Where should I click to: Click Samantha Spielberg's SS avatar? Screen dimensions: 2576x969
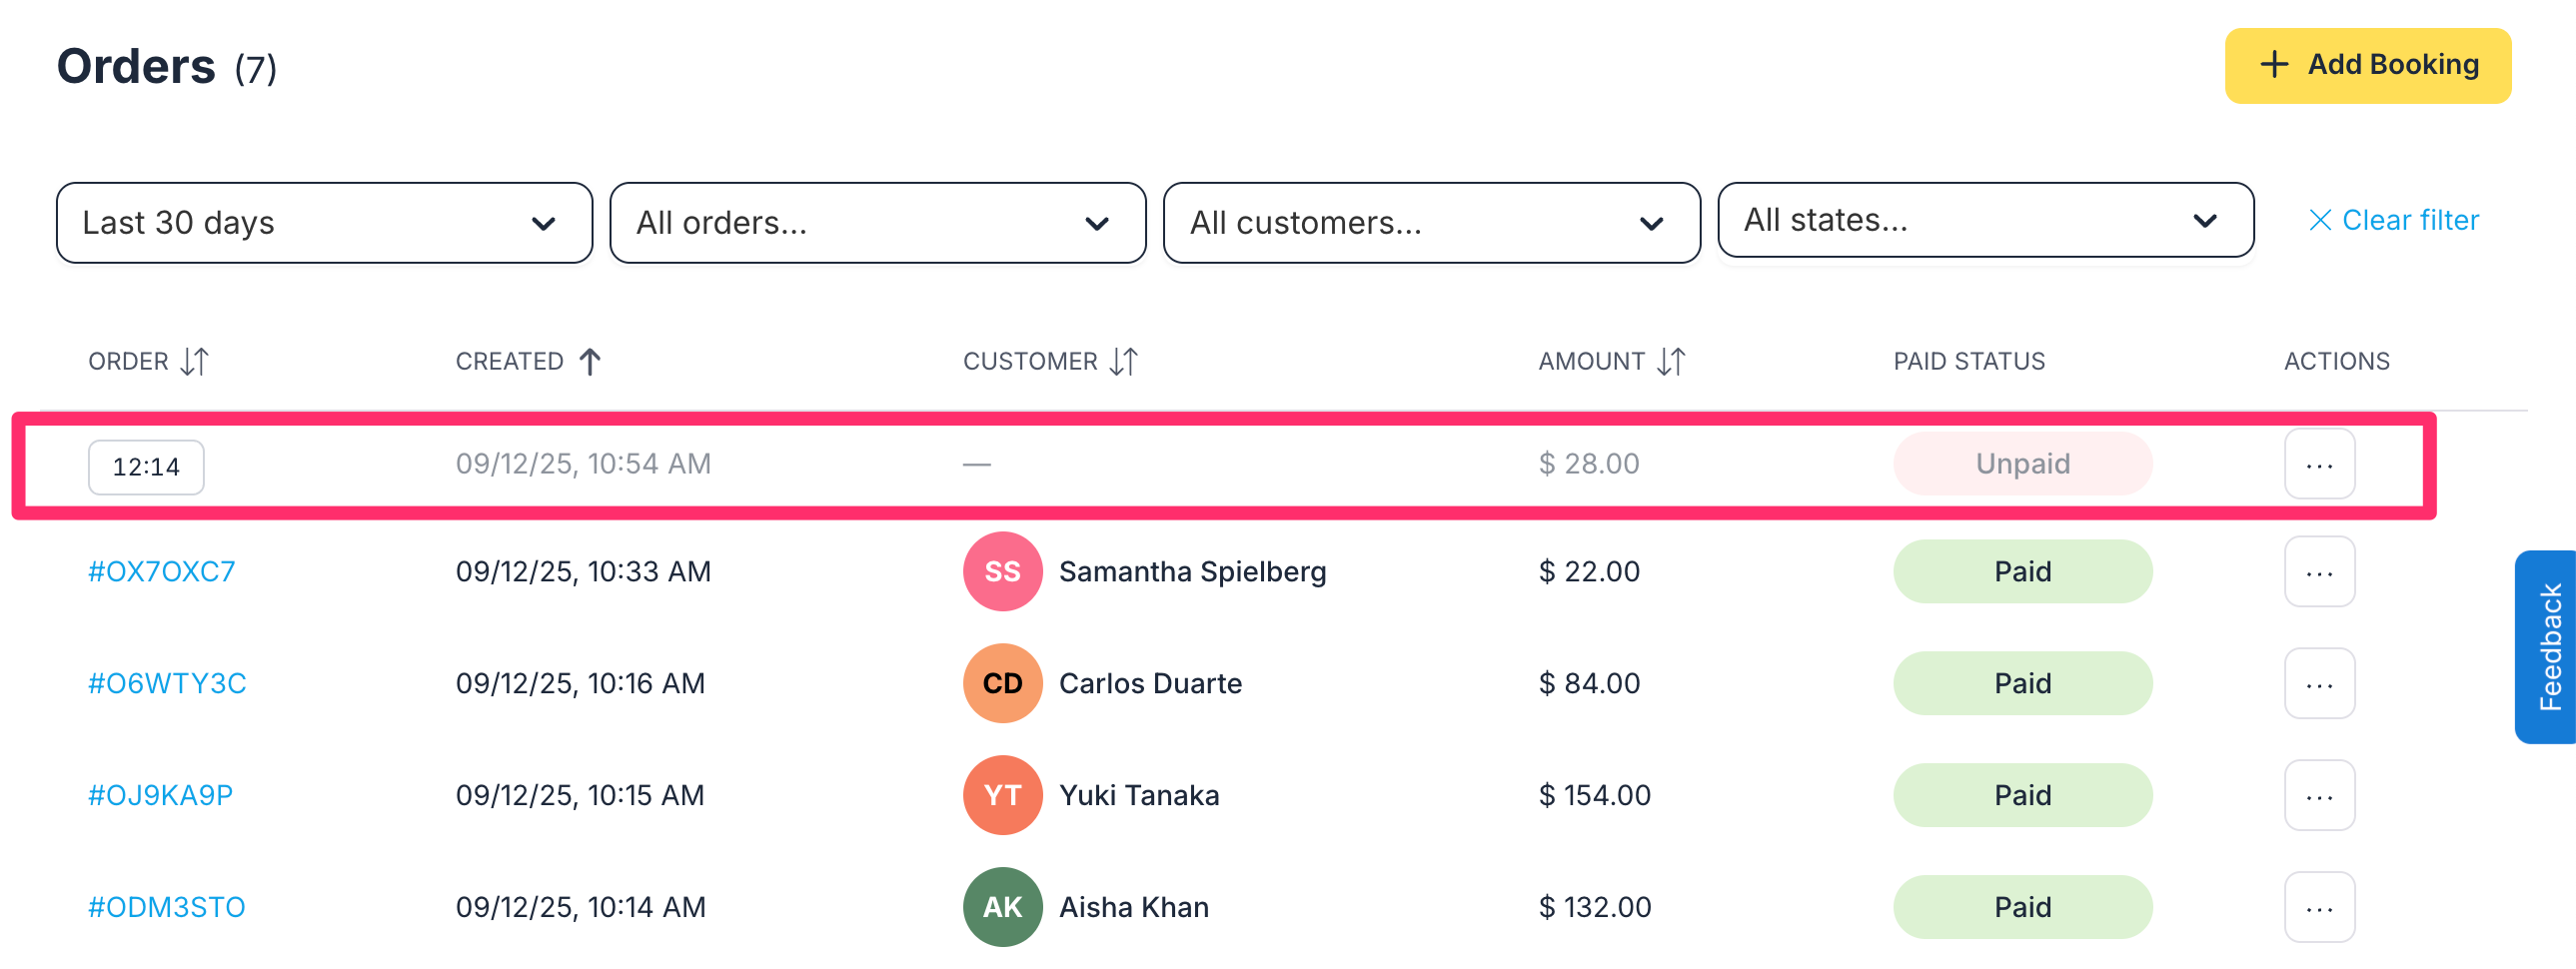(x=1002, y=572)
